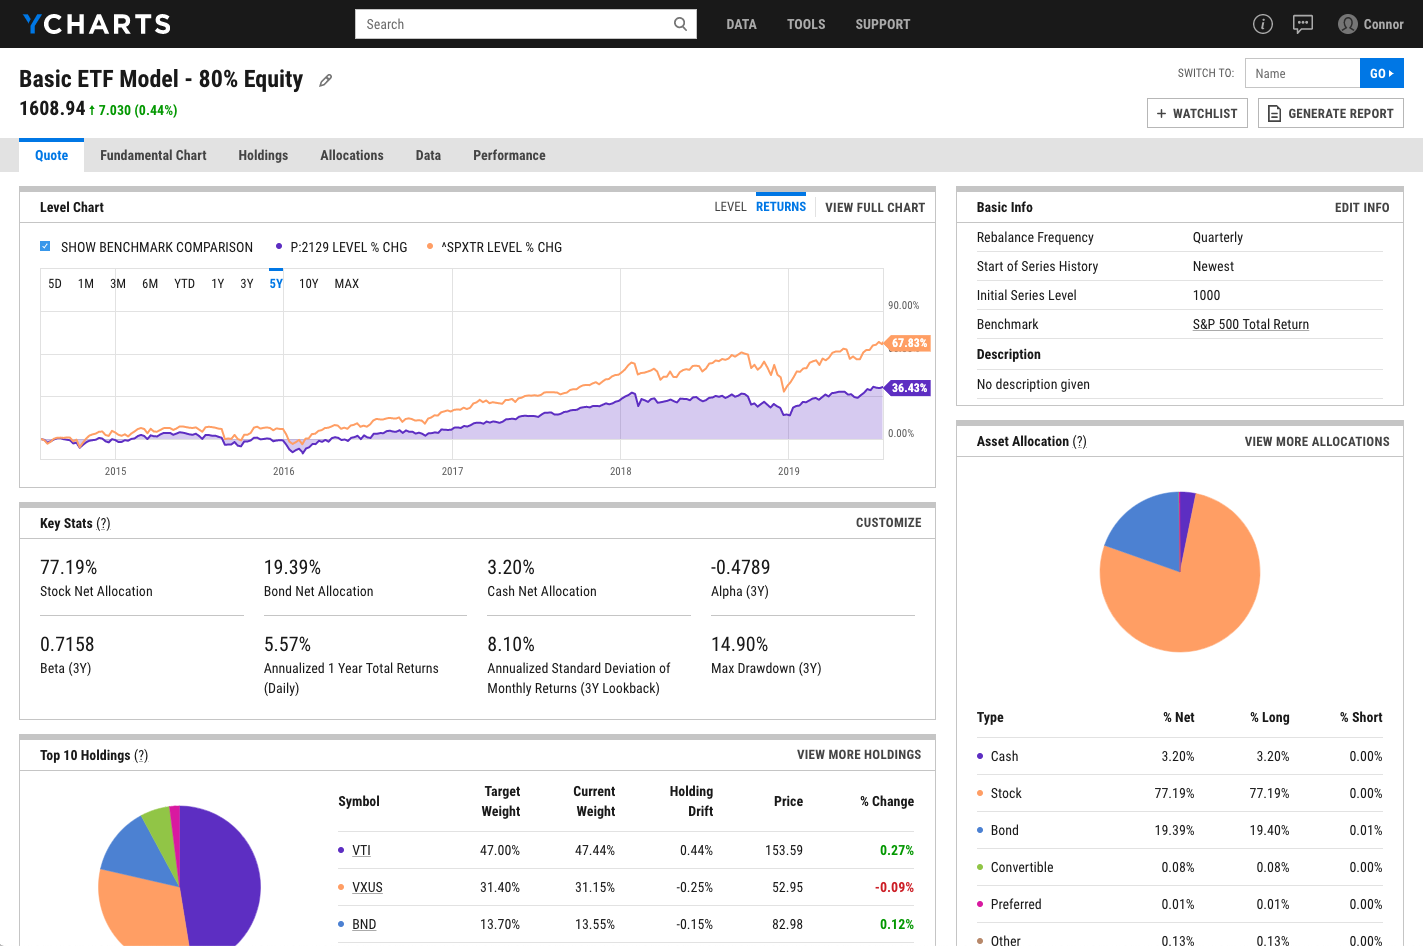The image size is (1423, 946).
Task: Click the SWITCH TO name input field
Action: 1302,73
